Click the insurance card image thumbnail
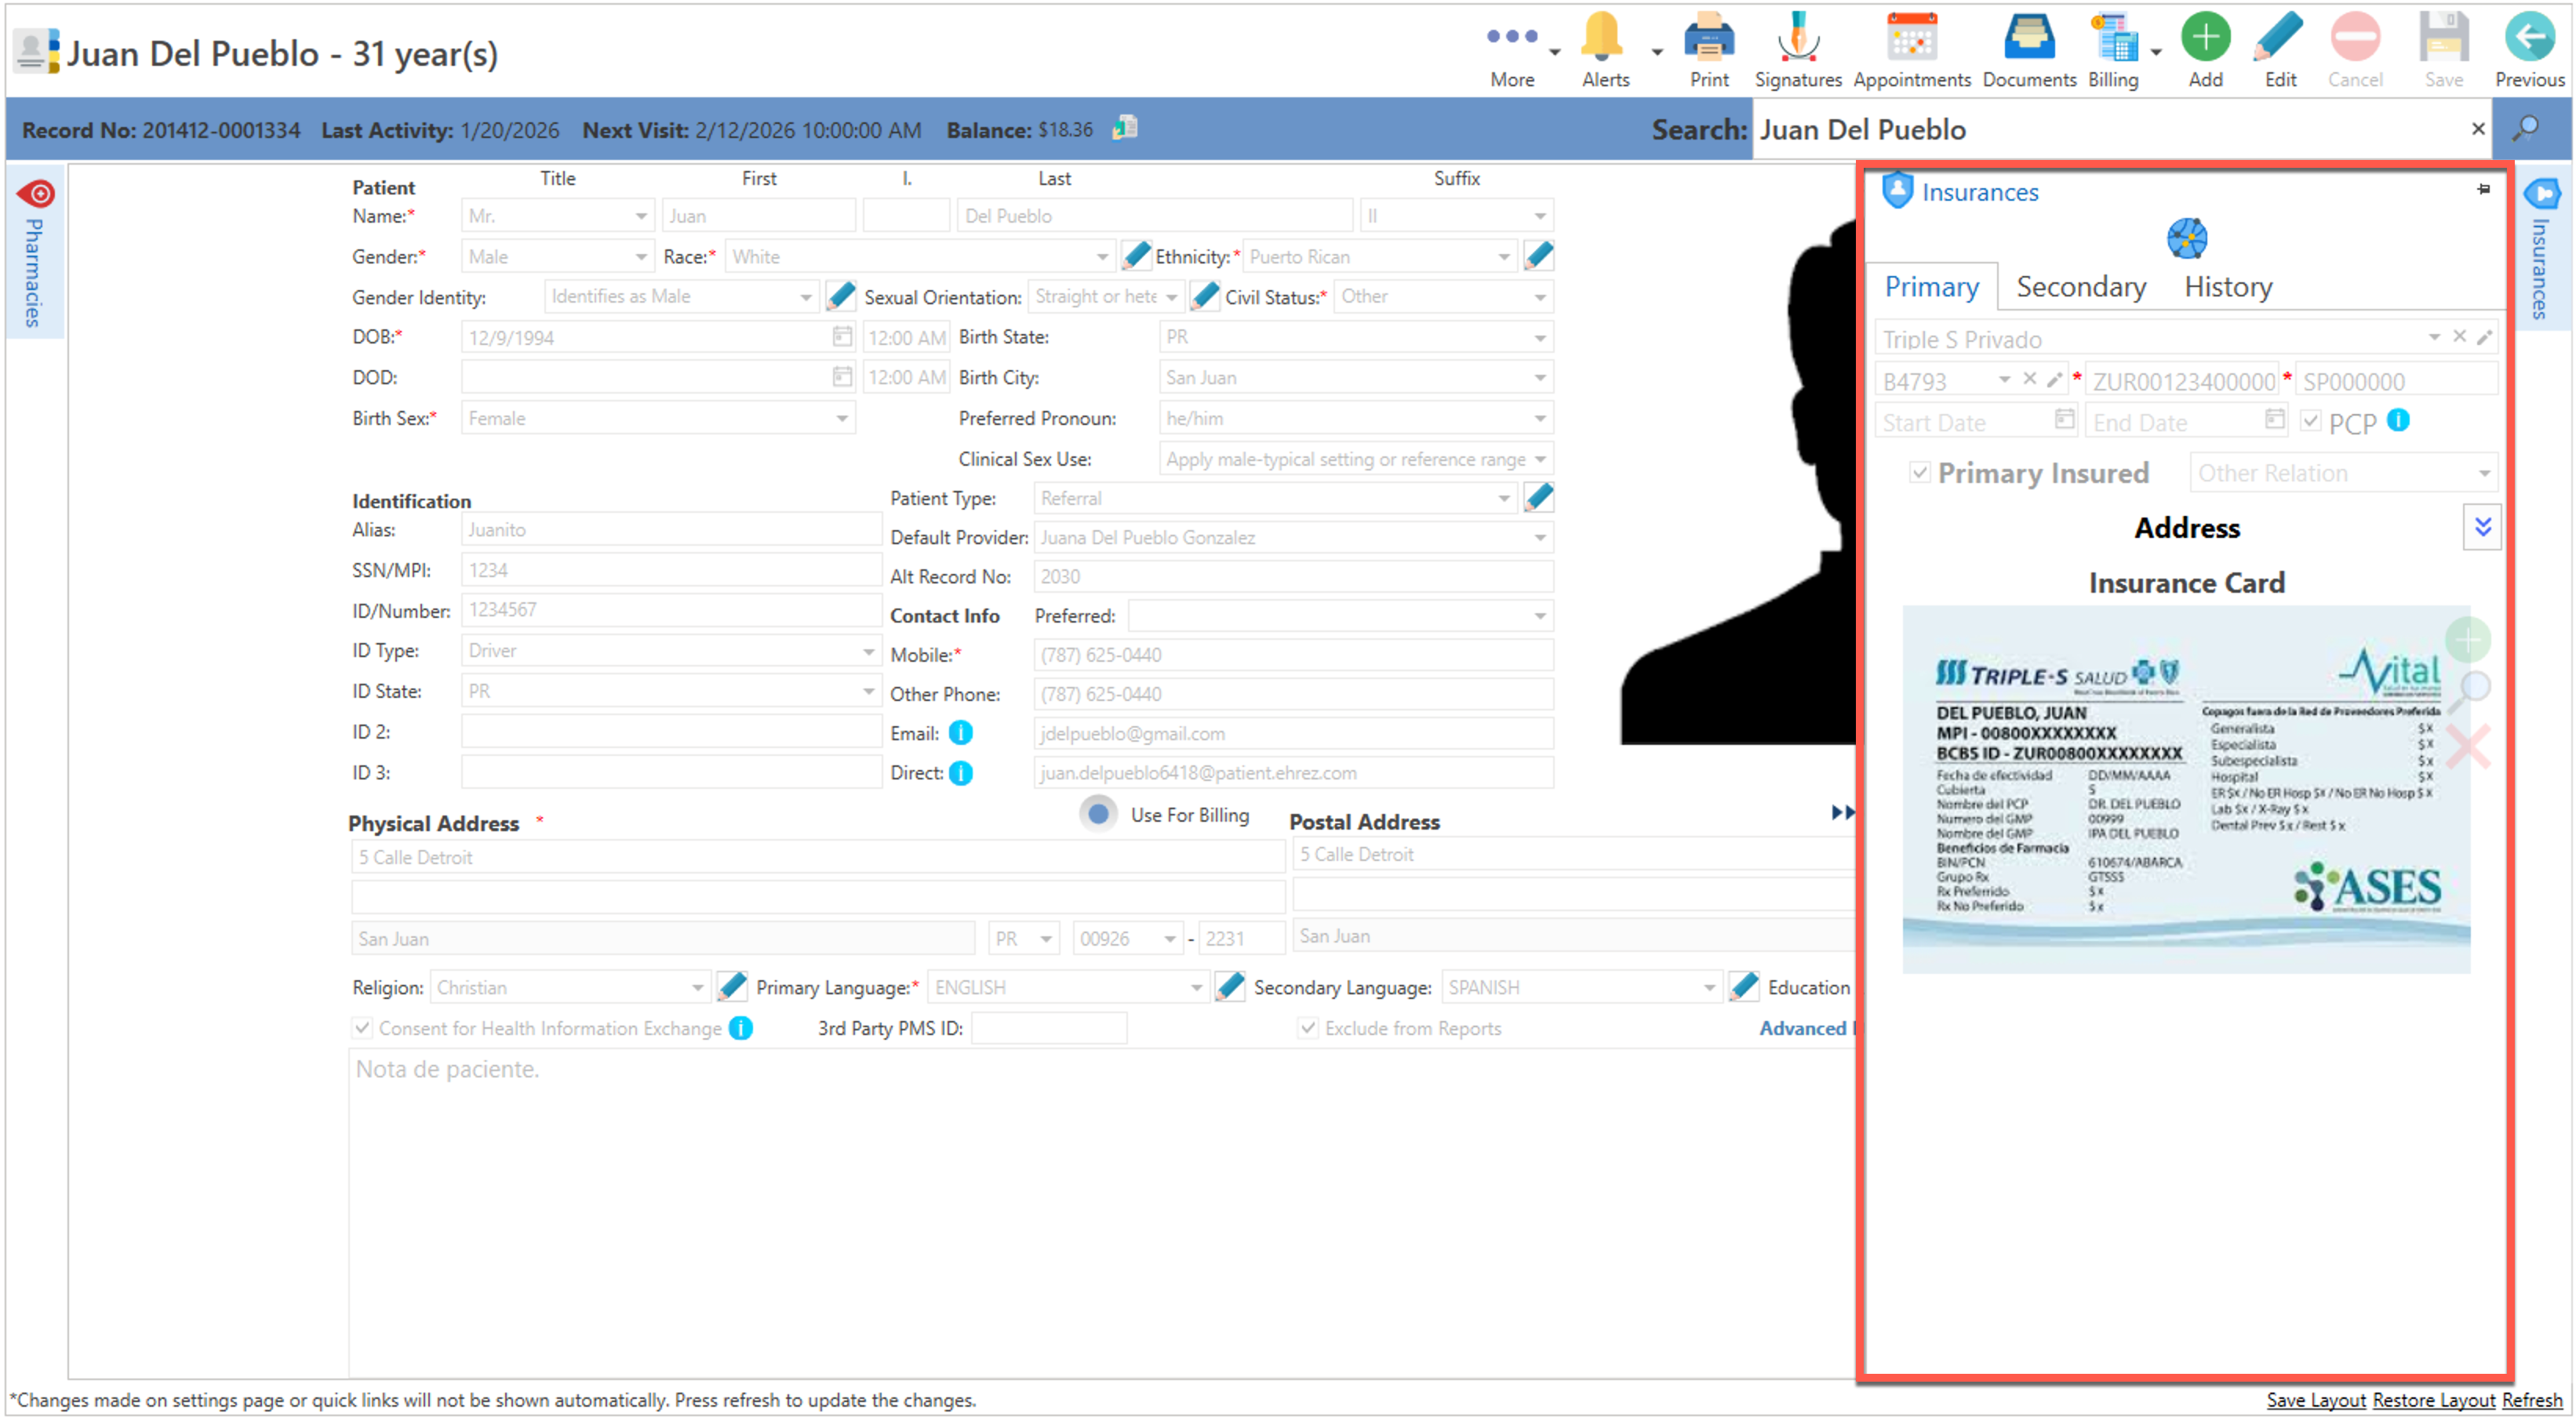Screen dimensions: 2576x1424 coord(2185,789)
